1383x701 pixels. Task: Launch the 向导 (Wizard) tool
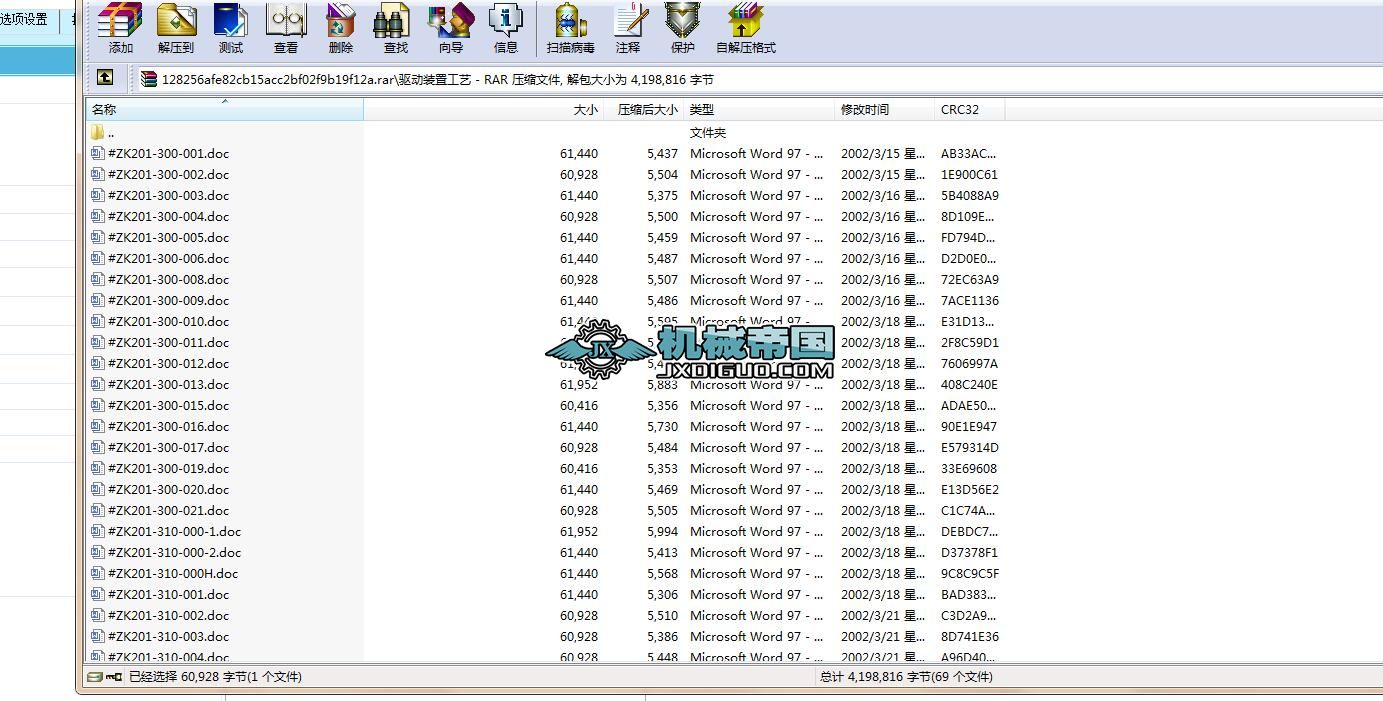point(451,28)
